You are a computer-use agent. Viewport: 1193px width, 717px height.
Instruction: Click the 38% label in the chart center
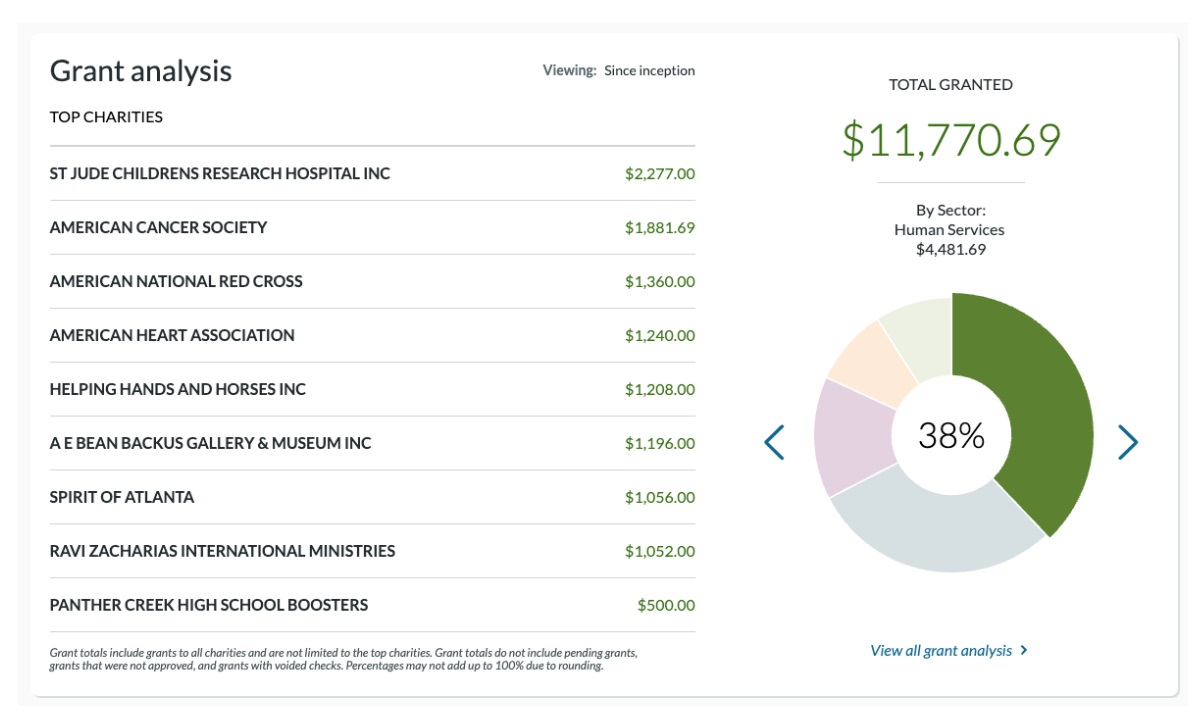pyautogui.click(x=951, y=436)
